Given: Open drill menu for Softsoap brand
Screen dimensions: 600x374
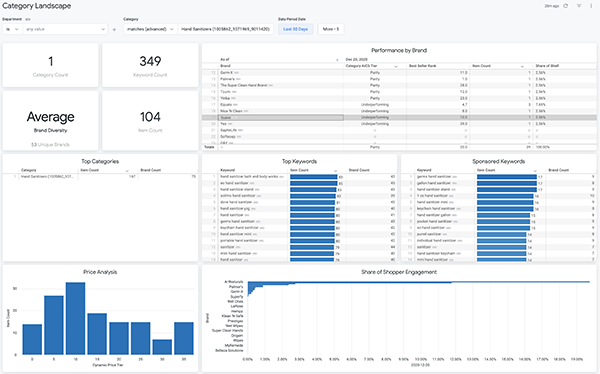Looking at the screenshot, I should (x=239, y=137).
